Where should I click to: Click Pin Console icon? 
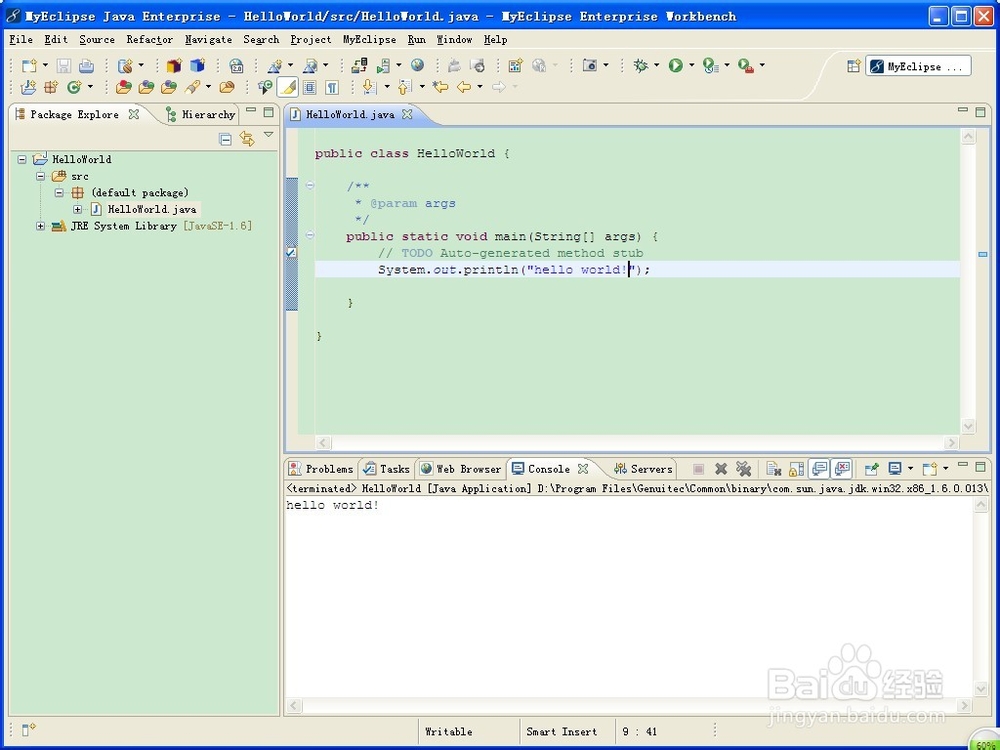click(x=871, y=469)
